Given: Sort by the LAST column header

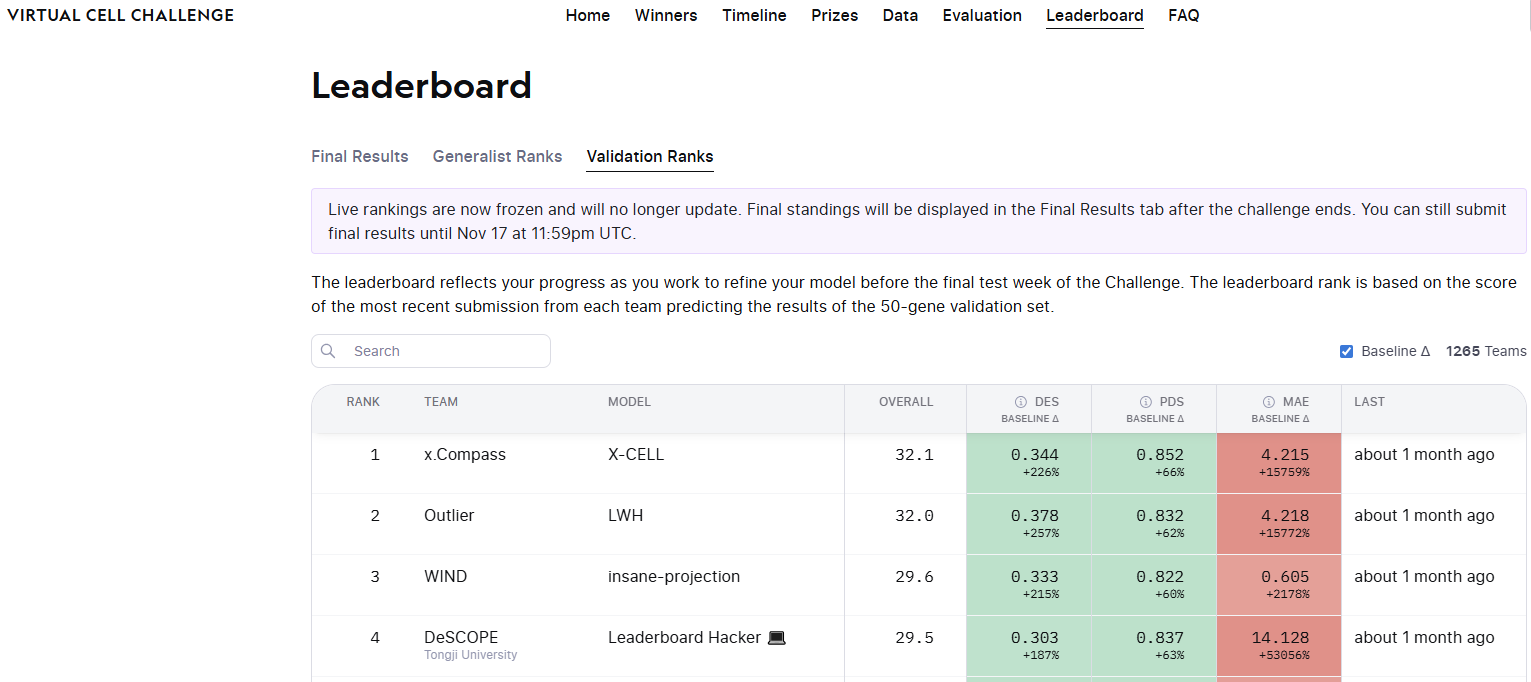Looking at the screenshot, I should pyautogui.click(x=1369, y=402).
